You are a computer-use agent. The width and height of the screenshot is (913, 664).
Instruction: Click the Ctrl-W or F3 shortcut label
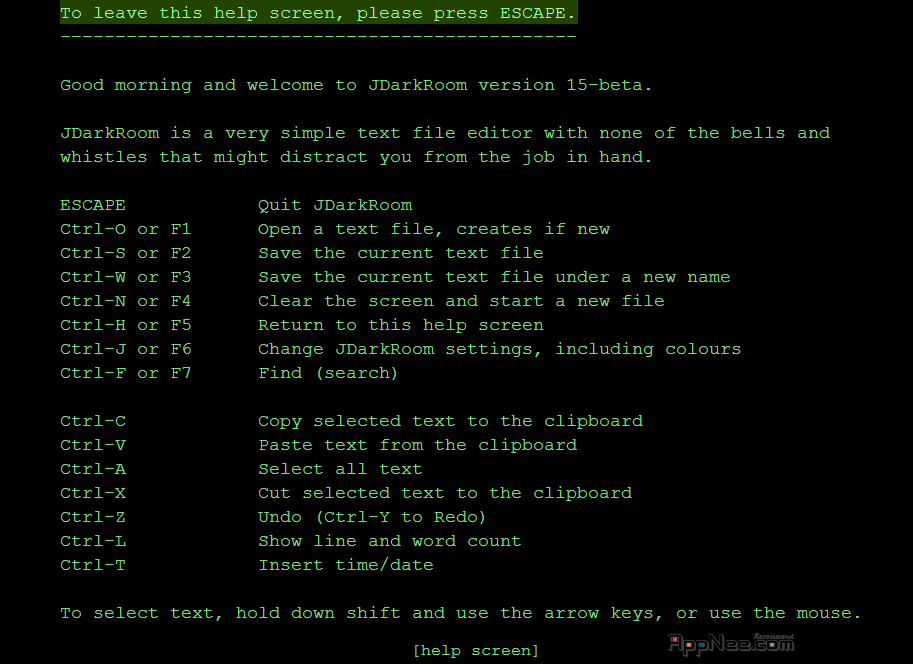pyautogui.click(x=125, y=277)
